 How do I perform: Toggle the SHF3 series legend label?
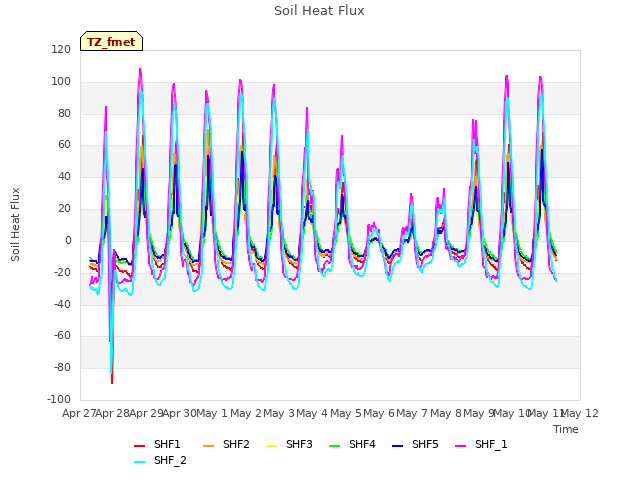click(299, 444)
